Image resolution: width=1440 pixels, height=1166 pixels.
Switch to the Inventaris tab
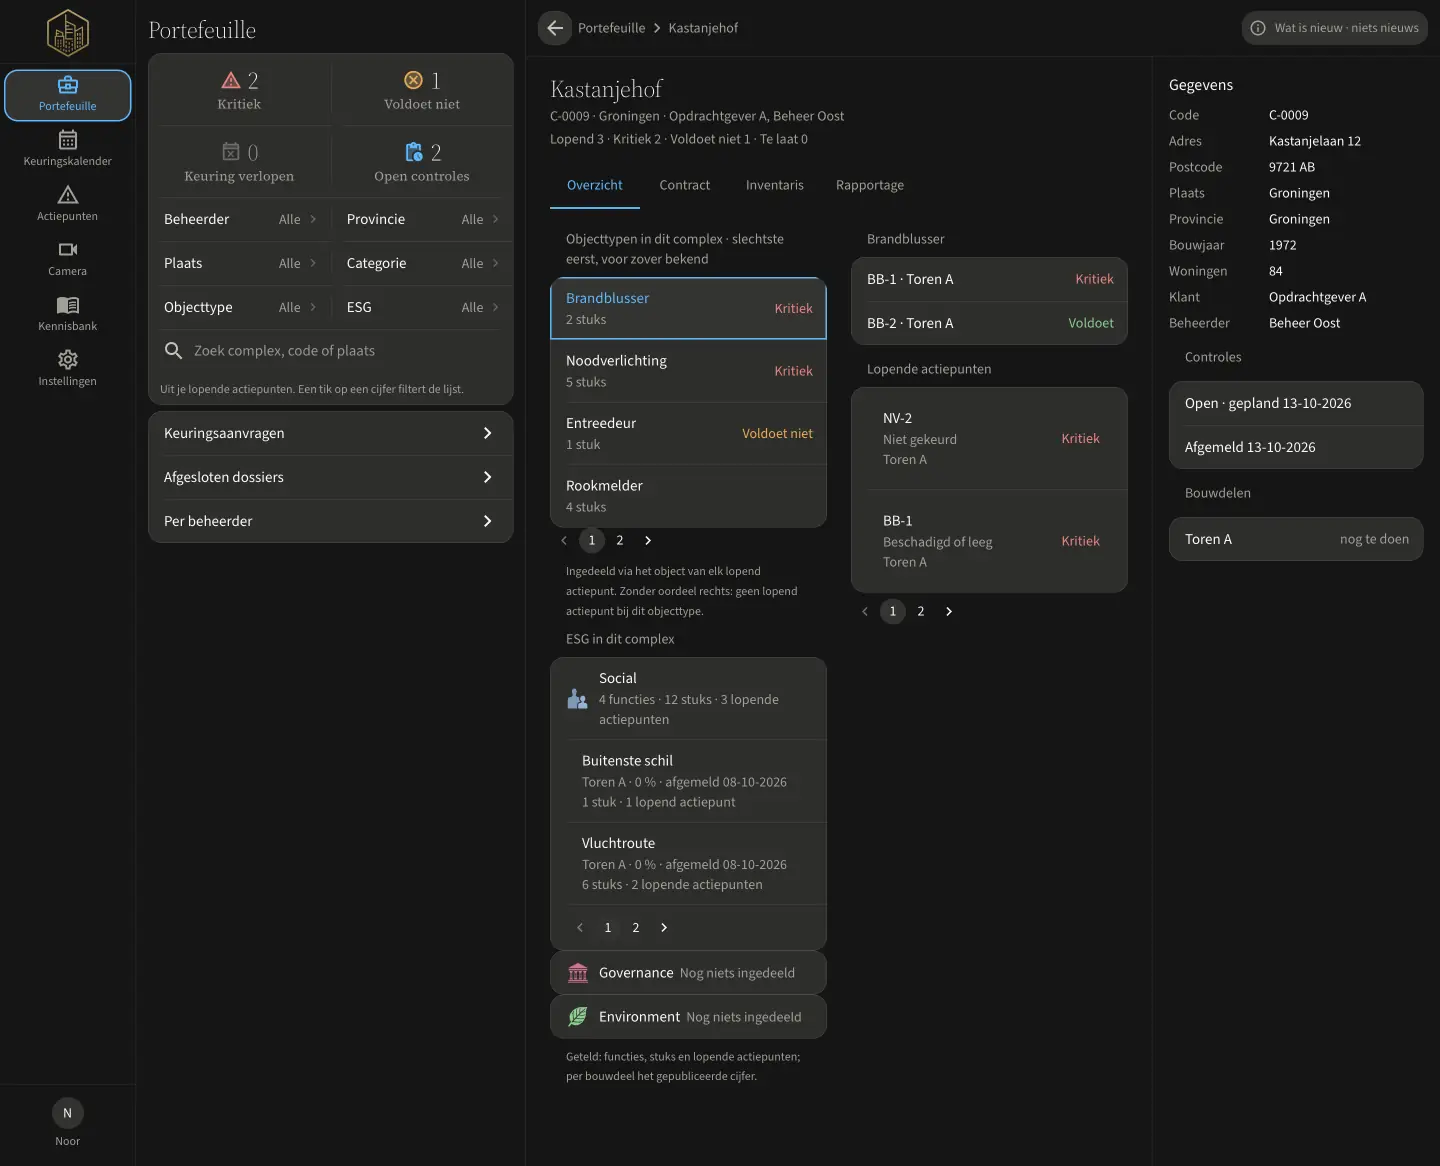[775, 185]
